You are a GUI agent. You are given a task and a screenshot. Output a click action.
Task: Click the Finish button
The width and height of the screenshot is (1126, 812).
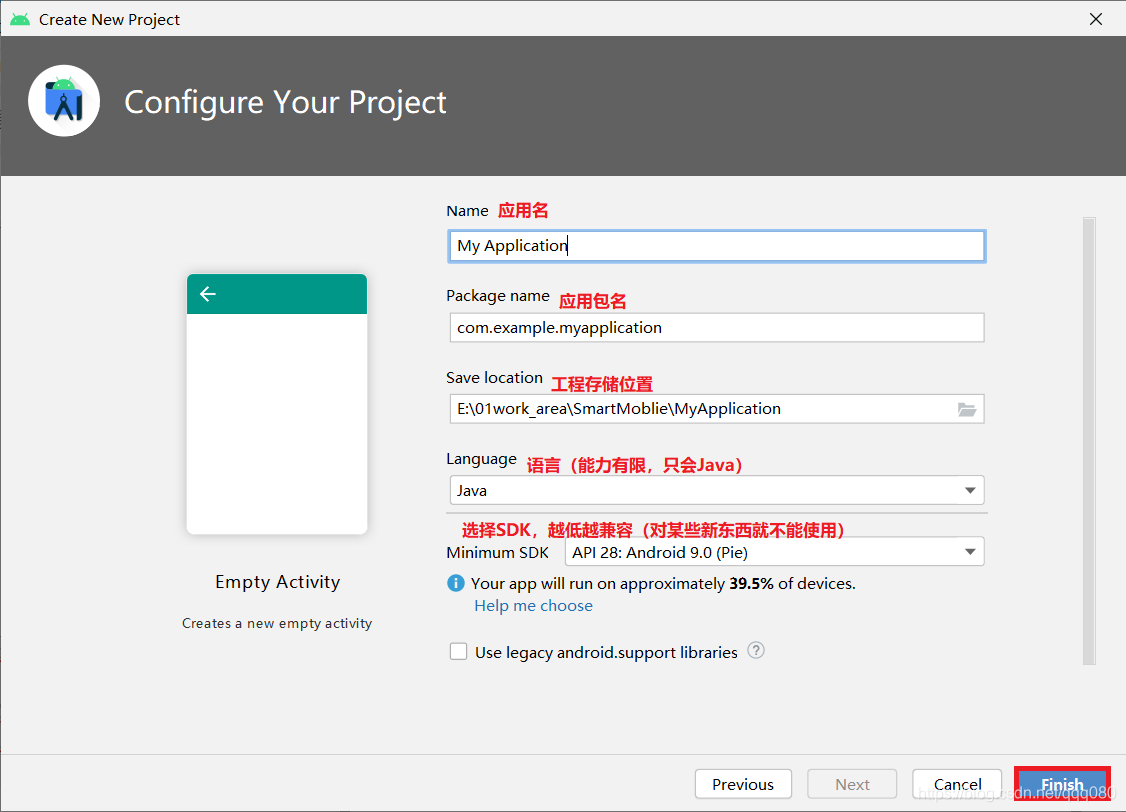pyautogui.click(x=1062, y=784)
